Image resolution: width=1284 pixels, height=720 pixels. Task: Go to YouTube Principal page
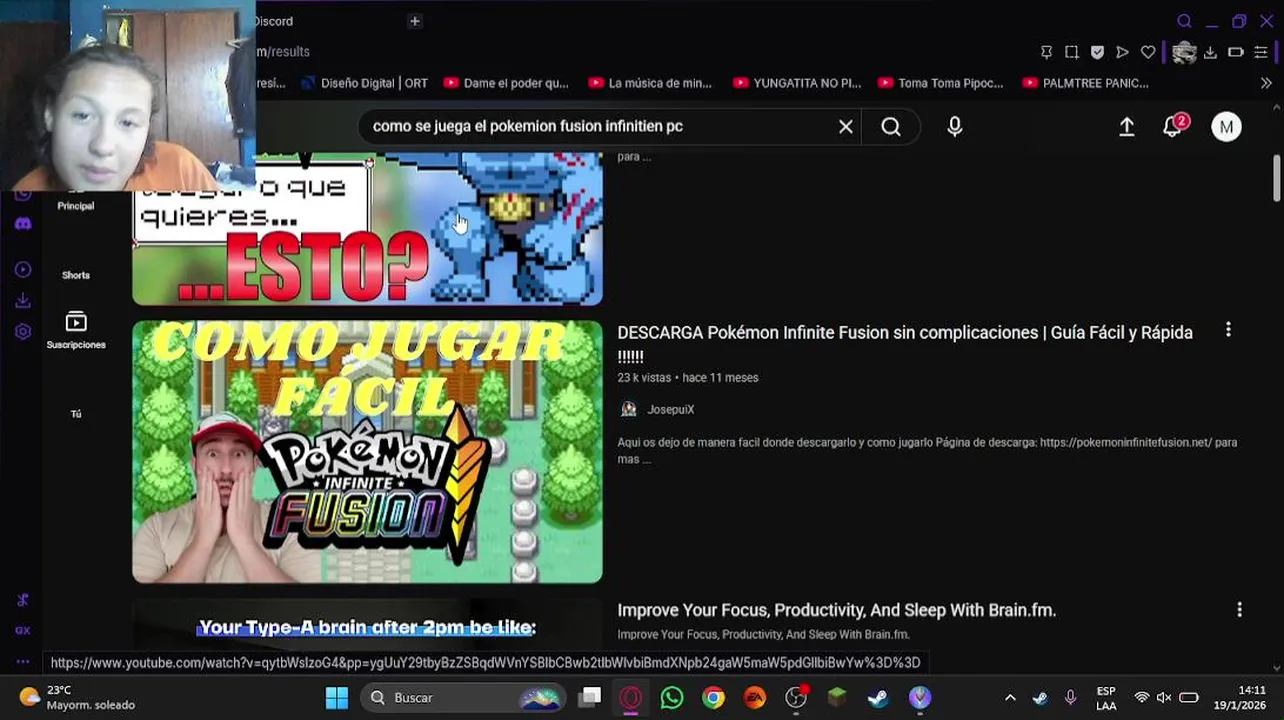point(76,205)
